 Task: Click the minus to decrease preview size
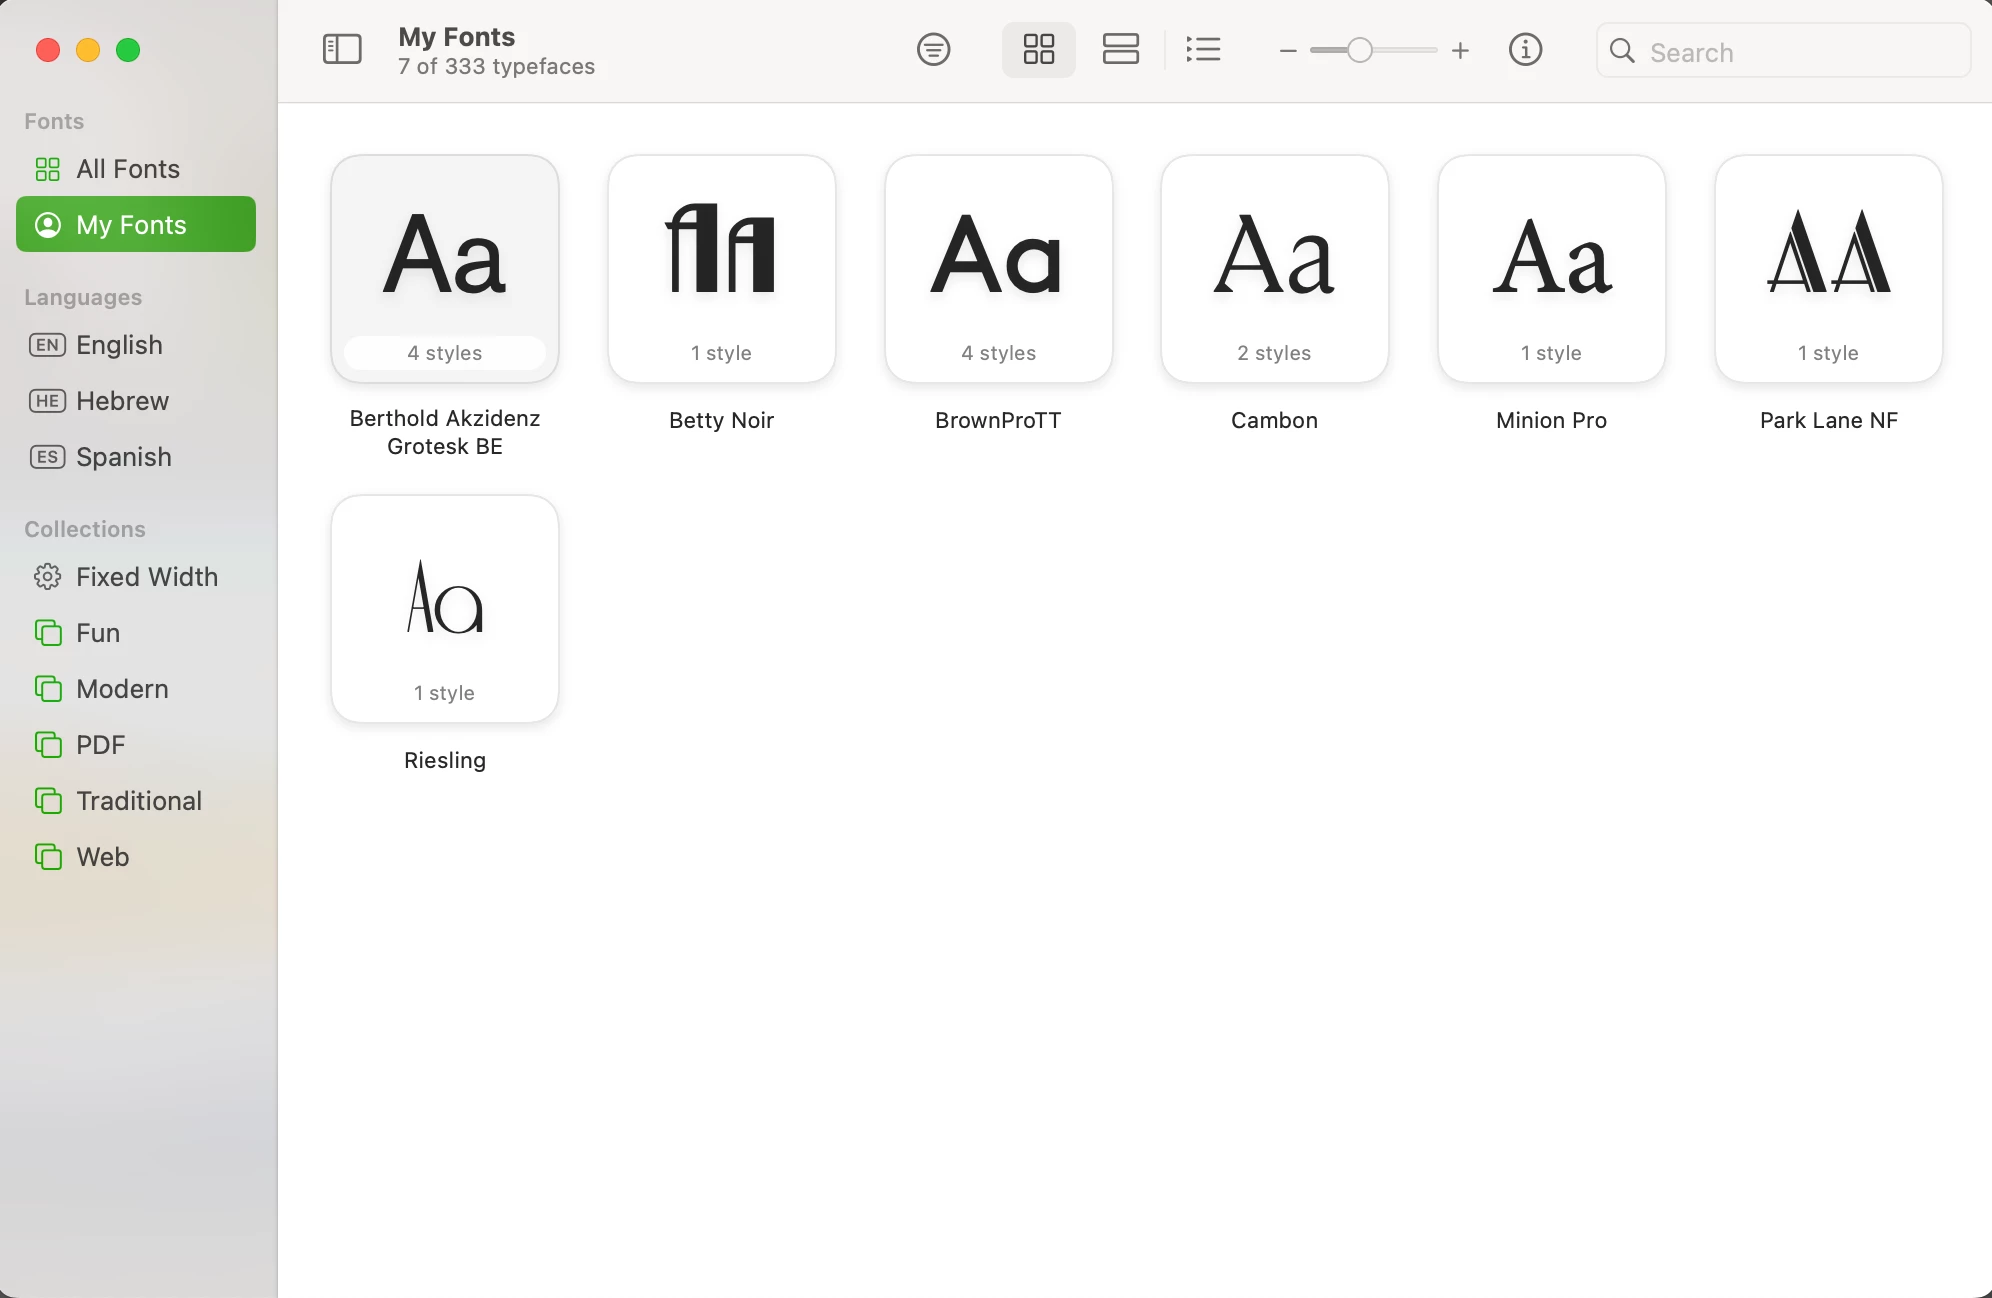click(1288, 50)
